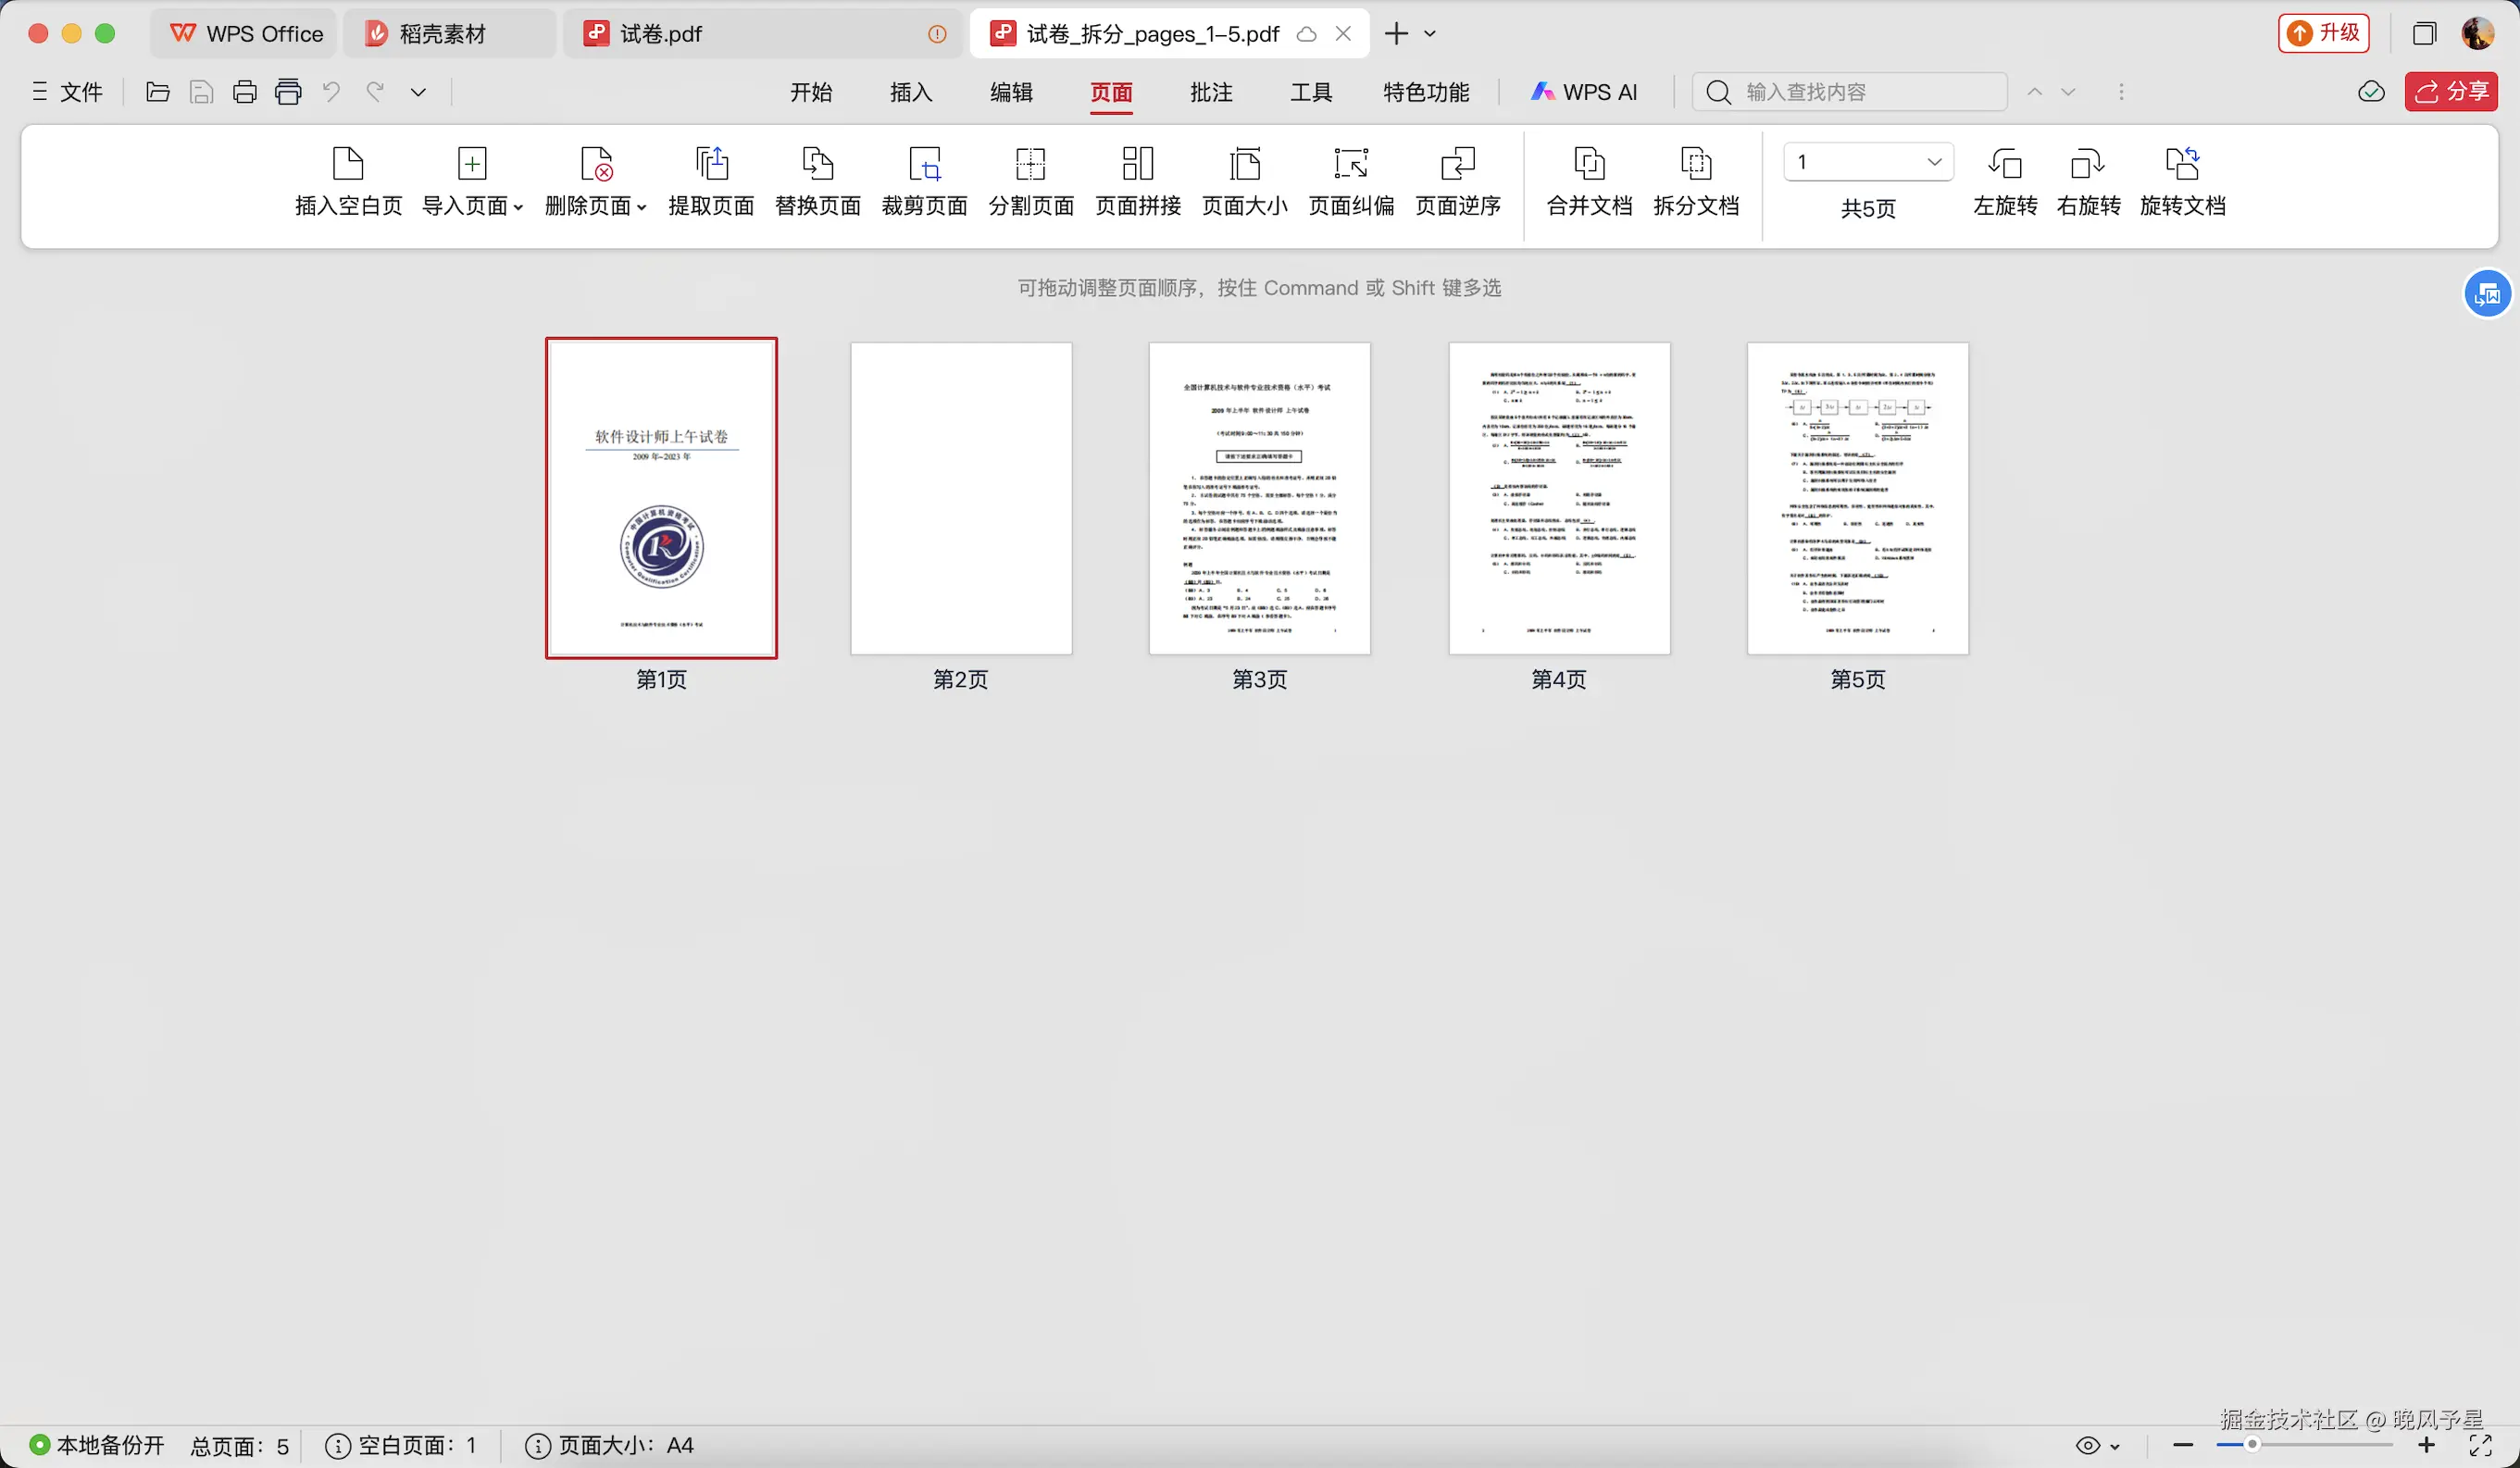Click the Insert Blank Page icon (插入空白页)

coord(348,164)
